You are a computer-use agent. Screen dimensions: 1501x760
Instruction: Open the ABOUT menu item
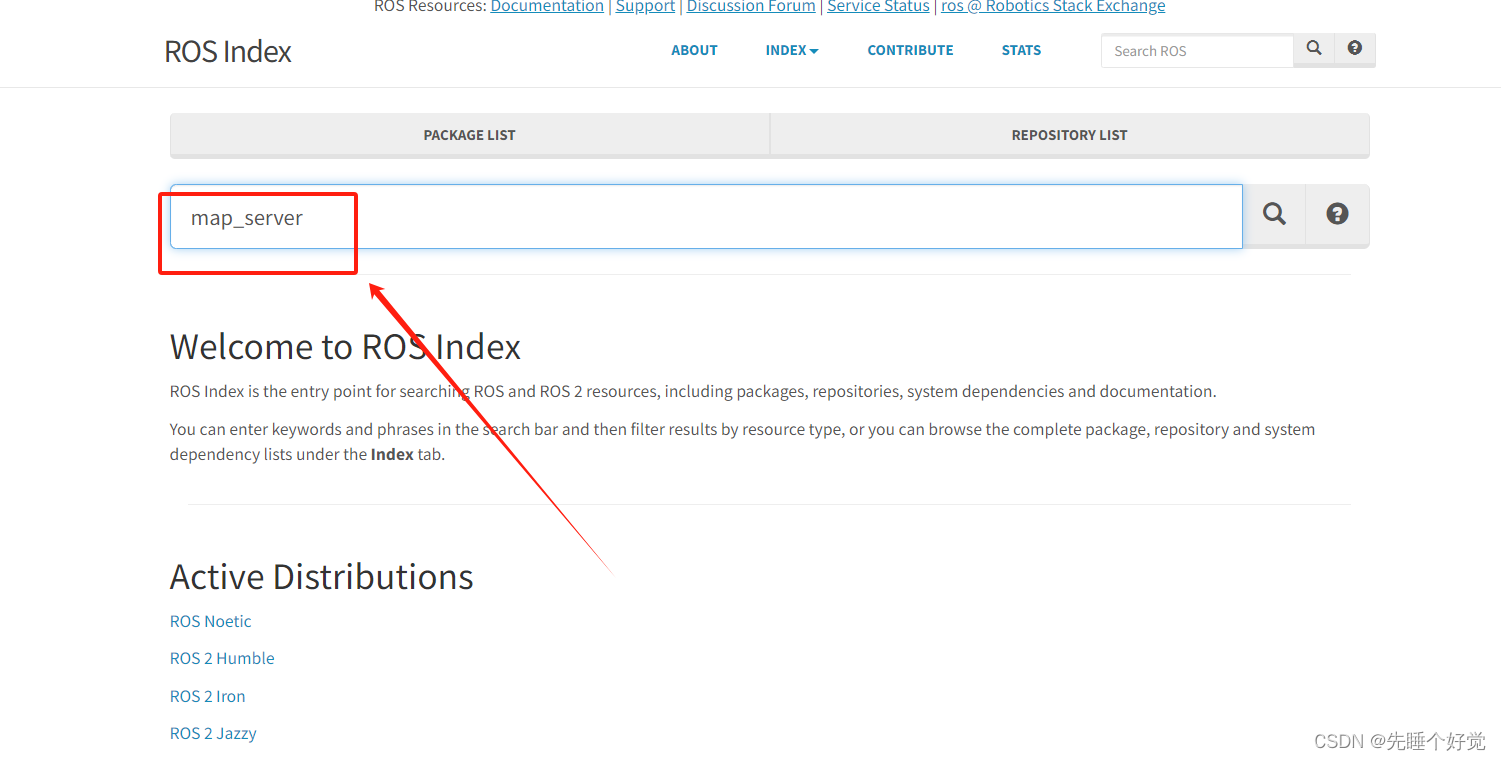click(x=694, y=50)
